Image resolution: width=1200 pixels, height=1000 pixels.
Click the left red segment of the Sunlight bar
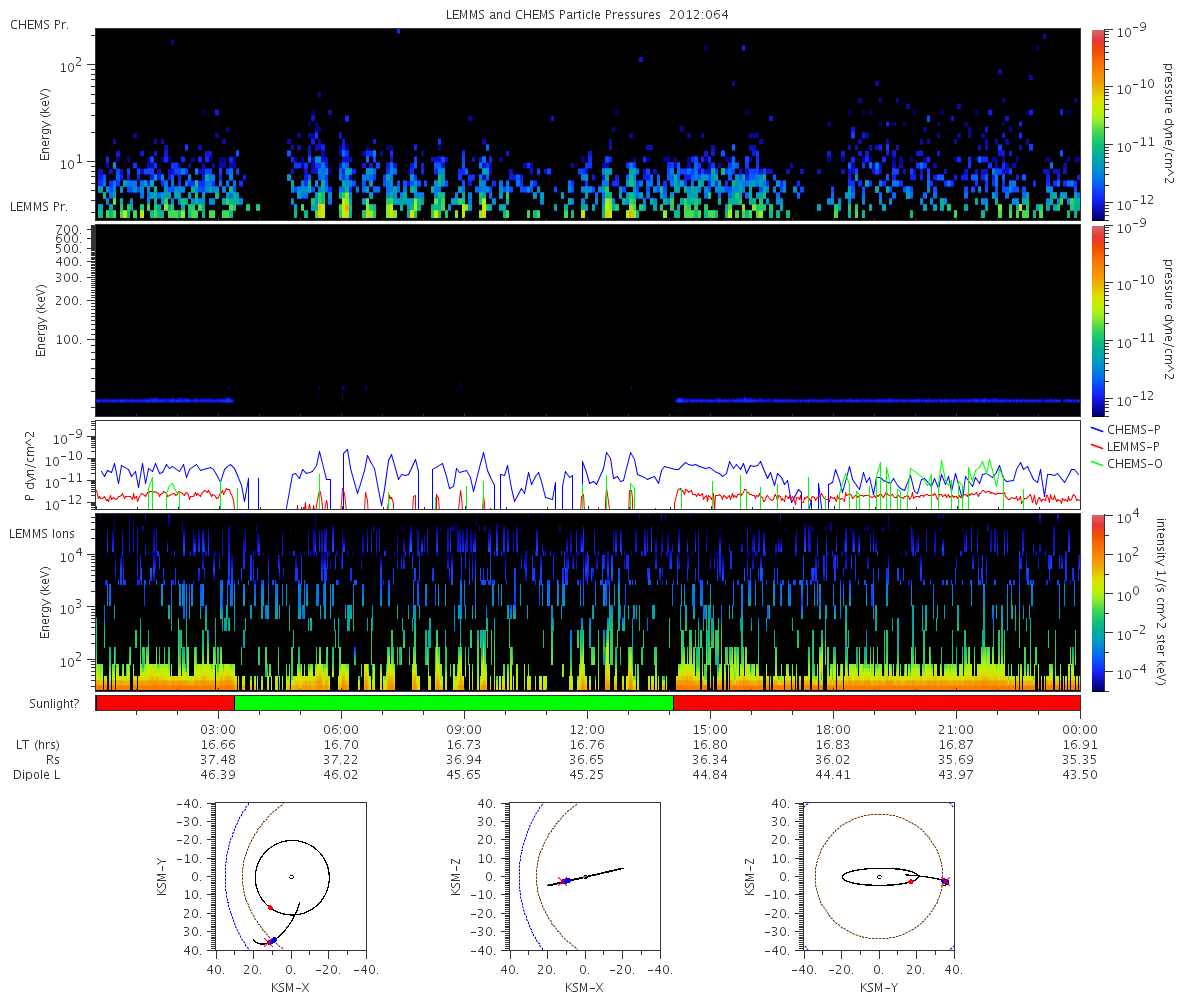[x=165, y=703]
